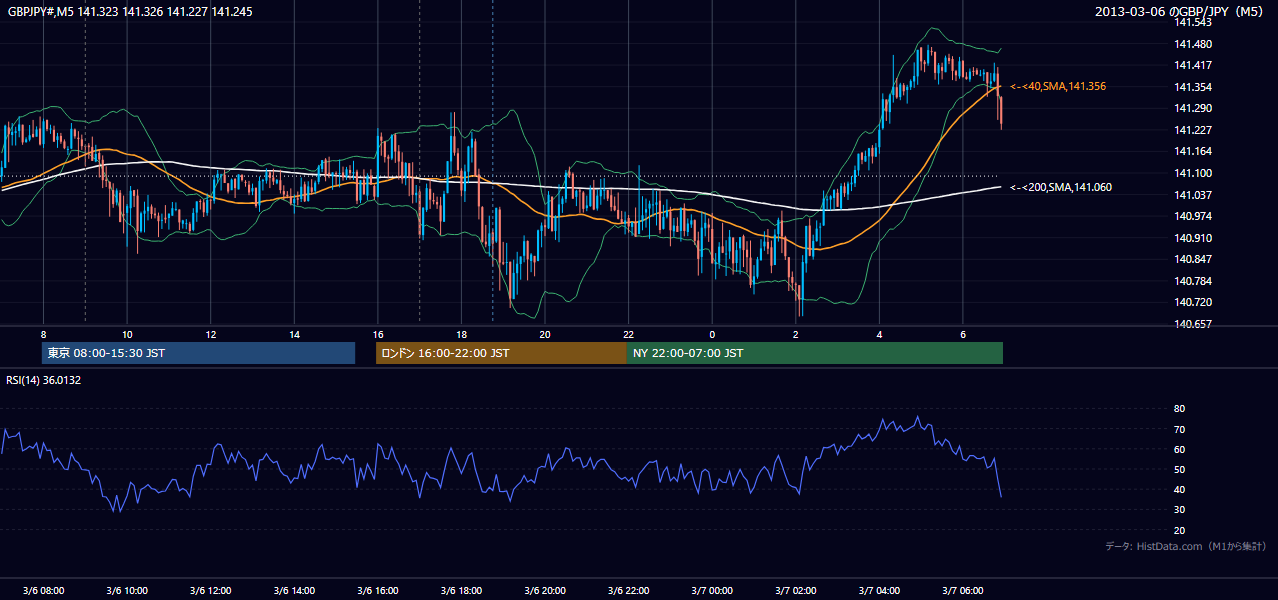Click the 3/6 20:00 date label
Image resolution: width=1278 pixels, height=600 pixels.
[x=545, y=591]
